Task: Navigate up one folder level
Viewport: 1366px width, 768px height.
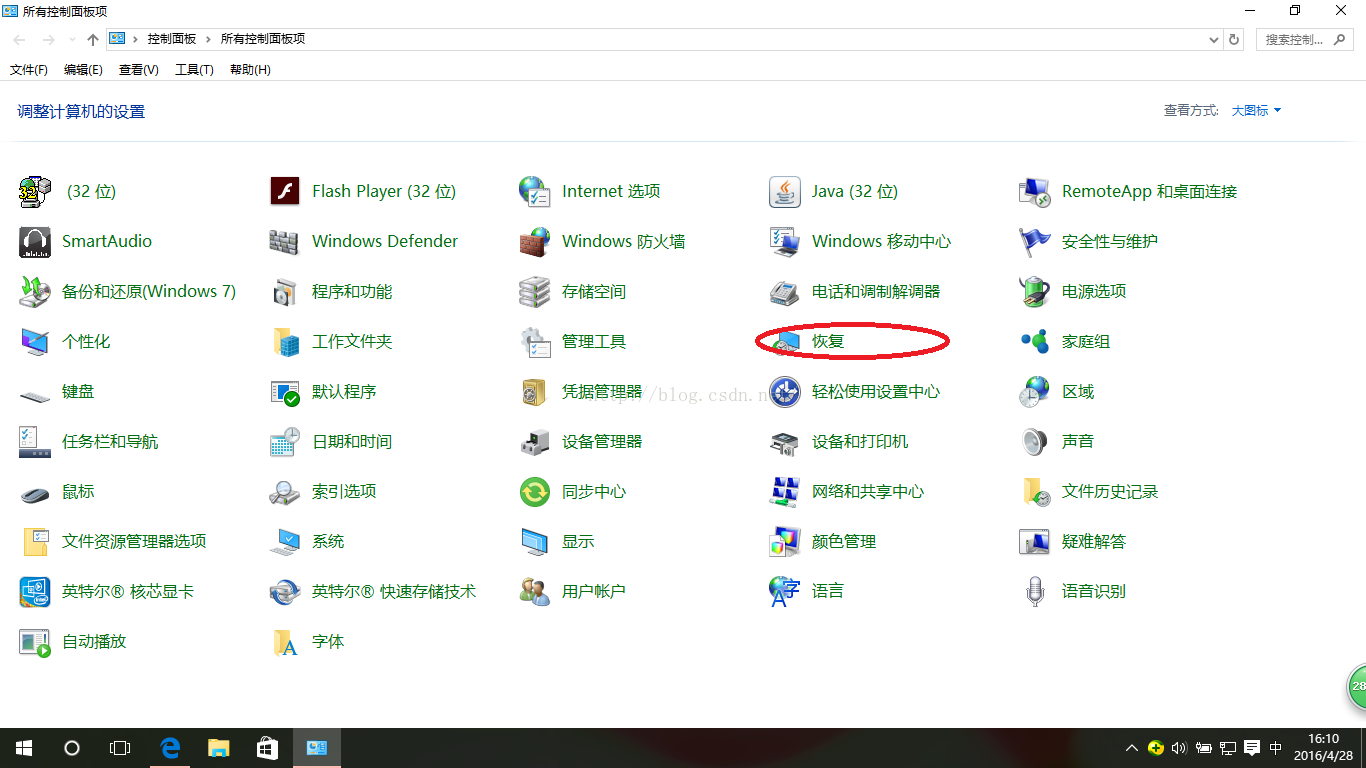Action: (93, 39)
